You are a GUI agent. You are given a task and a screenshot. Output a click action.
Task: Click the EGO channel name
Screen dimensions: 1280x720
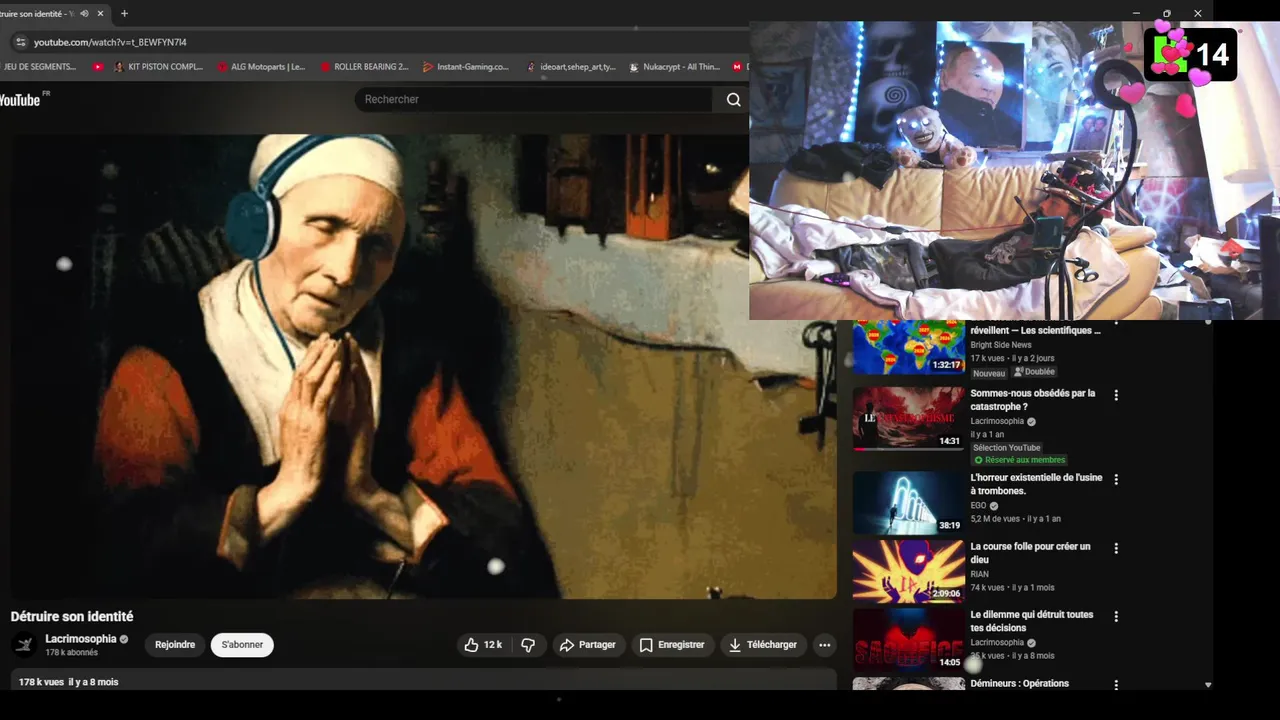(x=978, y=506)
